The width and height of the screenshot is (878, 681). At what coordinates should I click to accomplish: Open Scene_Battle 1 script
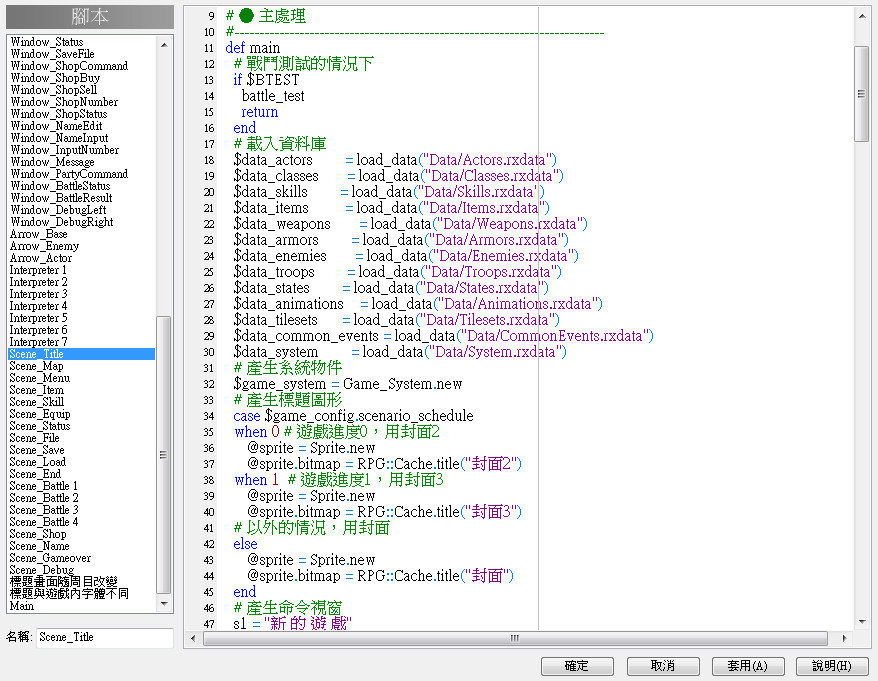43,486
